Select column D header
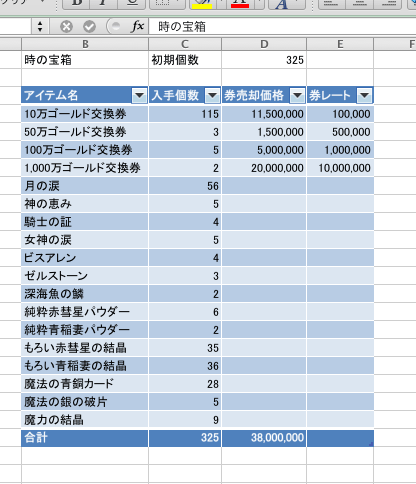The image size is (416, 484). tap(264, 44)
